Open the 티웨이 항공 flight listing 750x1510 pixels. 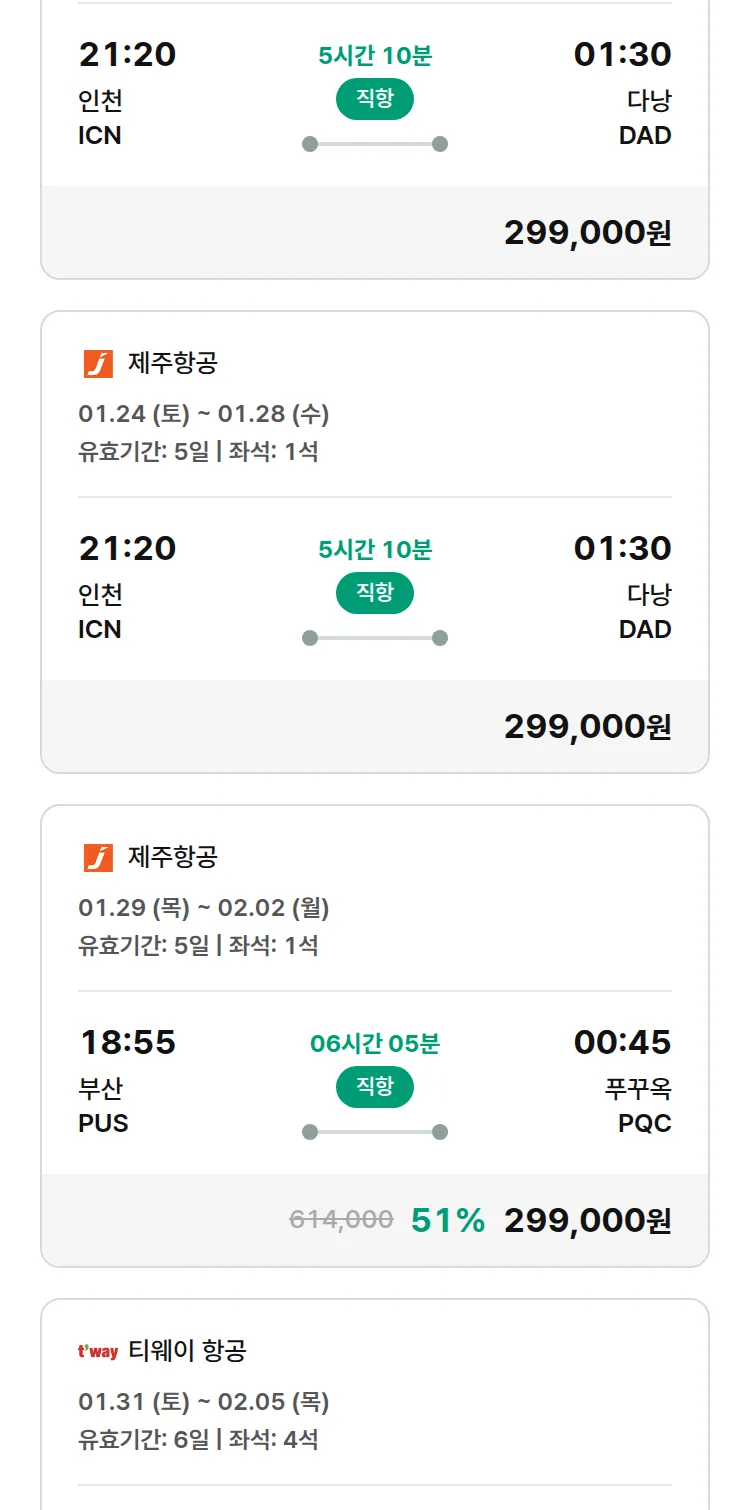(187, 1352)
